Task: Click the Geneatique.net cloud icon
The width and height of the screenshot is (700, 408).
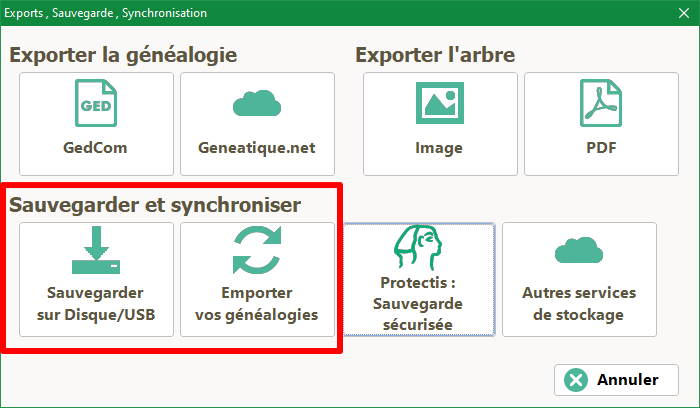Action: point(257,103)
